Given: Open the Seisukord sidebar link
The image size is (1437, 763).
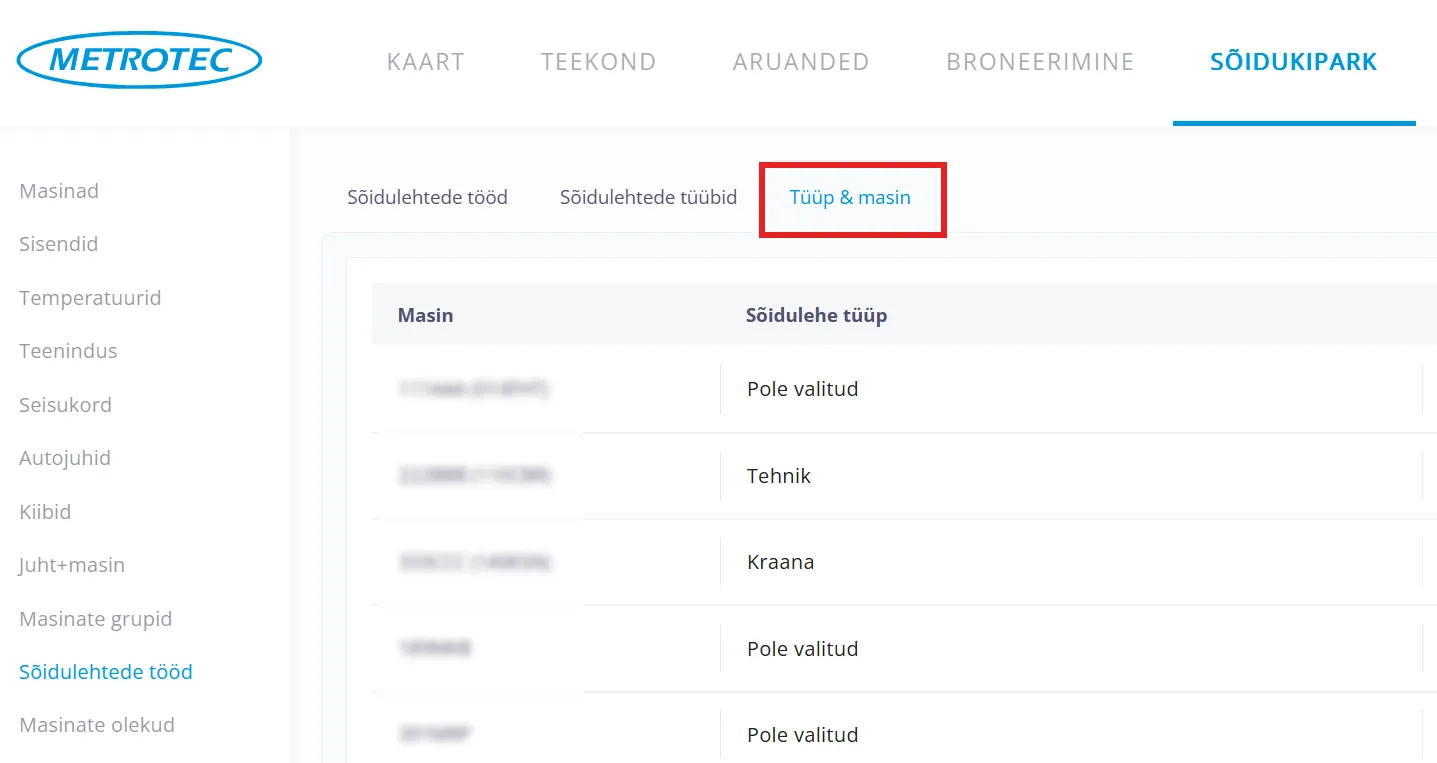Looking at the screenshot, I should tap(65, 405).
